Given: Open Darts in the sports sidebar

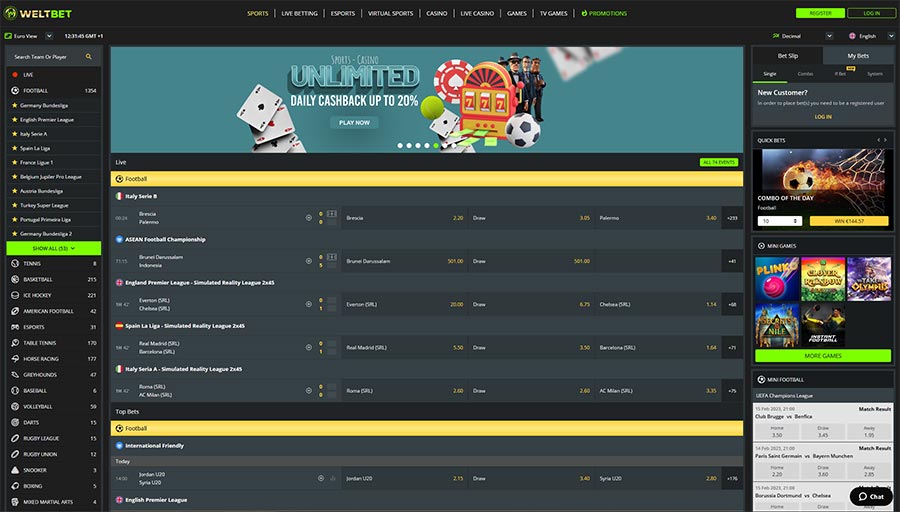Looking at the screenshot, I should (53, 422).
